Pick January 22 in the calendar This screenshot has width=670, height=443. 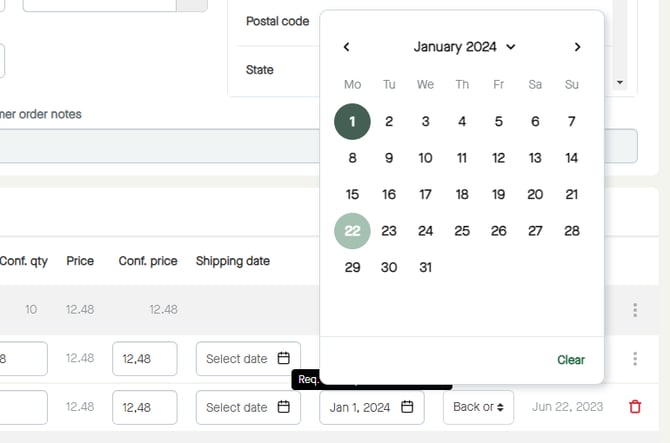point(352,231)
